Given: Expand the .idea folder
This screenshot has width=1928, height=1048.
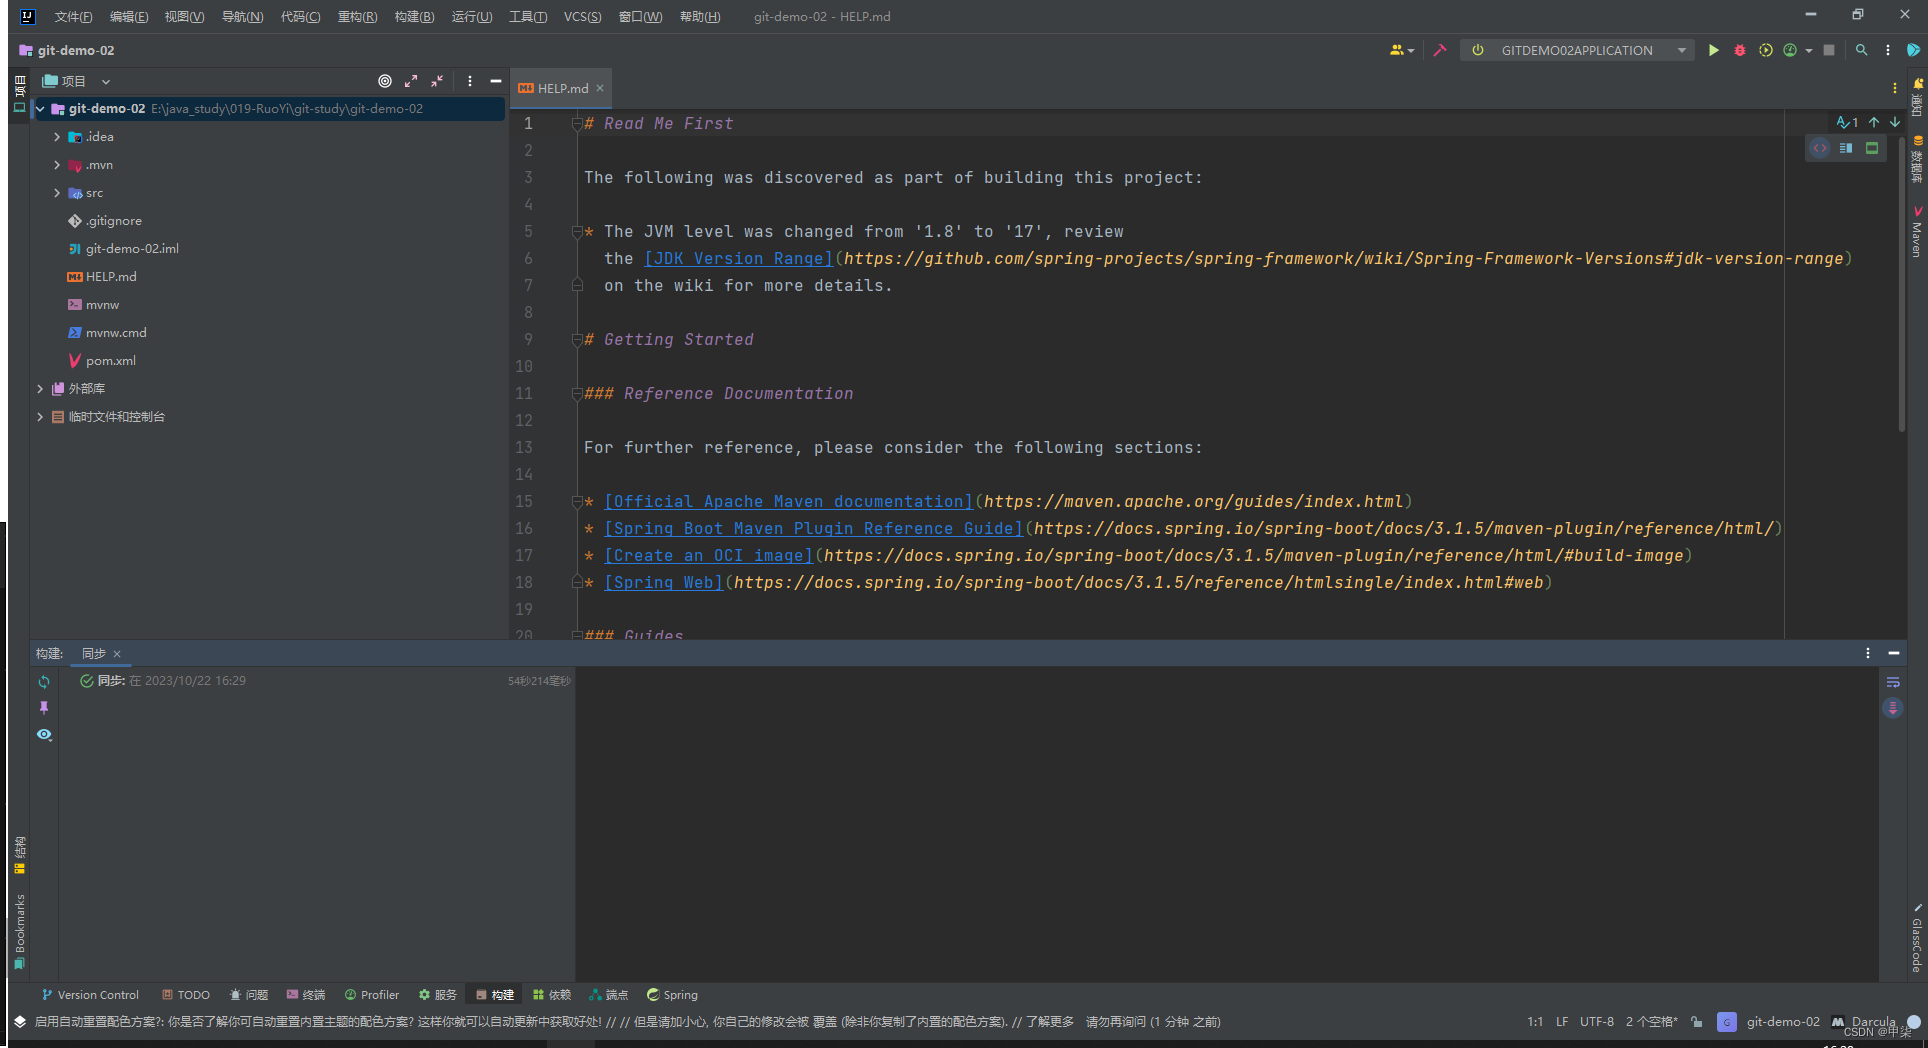Looking at the screenshot, I should (x=57, y=137).
